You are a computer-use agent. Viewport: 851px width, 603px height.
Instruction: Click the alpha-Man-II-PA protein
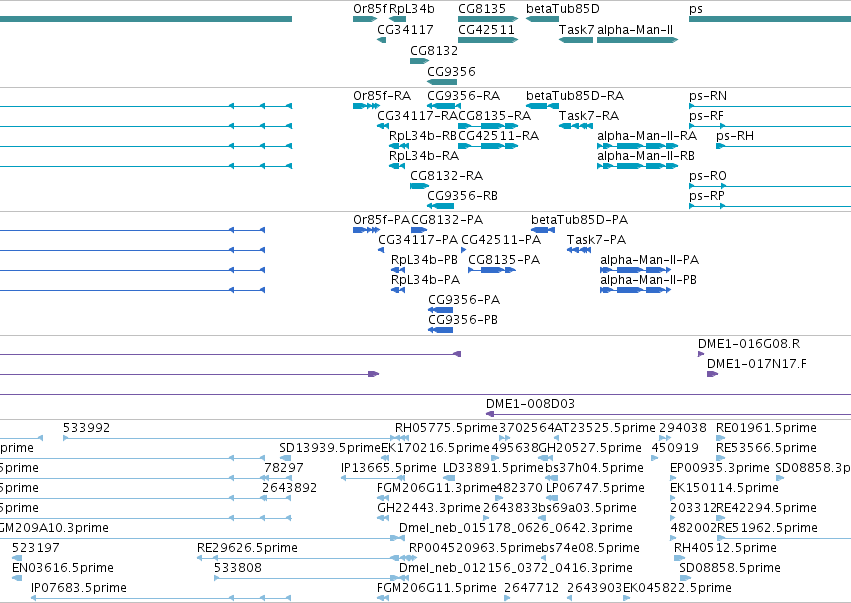pyautogui.click(x=636, y=270)
